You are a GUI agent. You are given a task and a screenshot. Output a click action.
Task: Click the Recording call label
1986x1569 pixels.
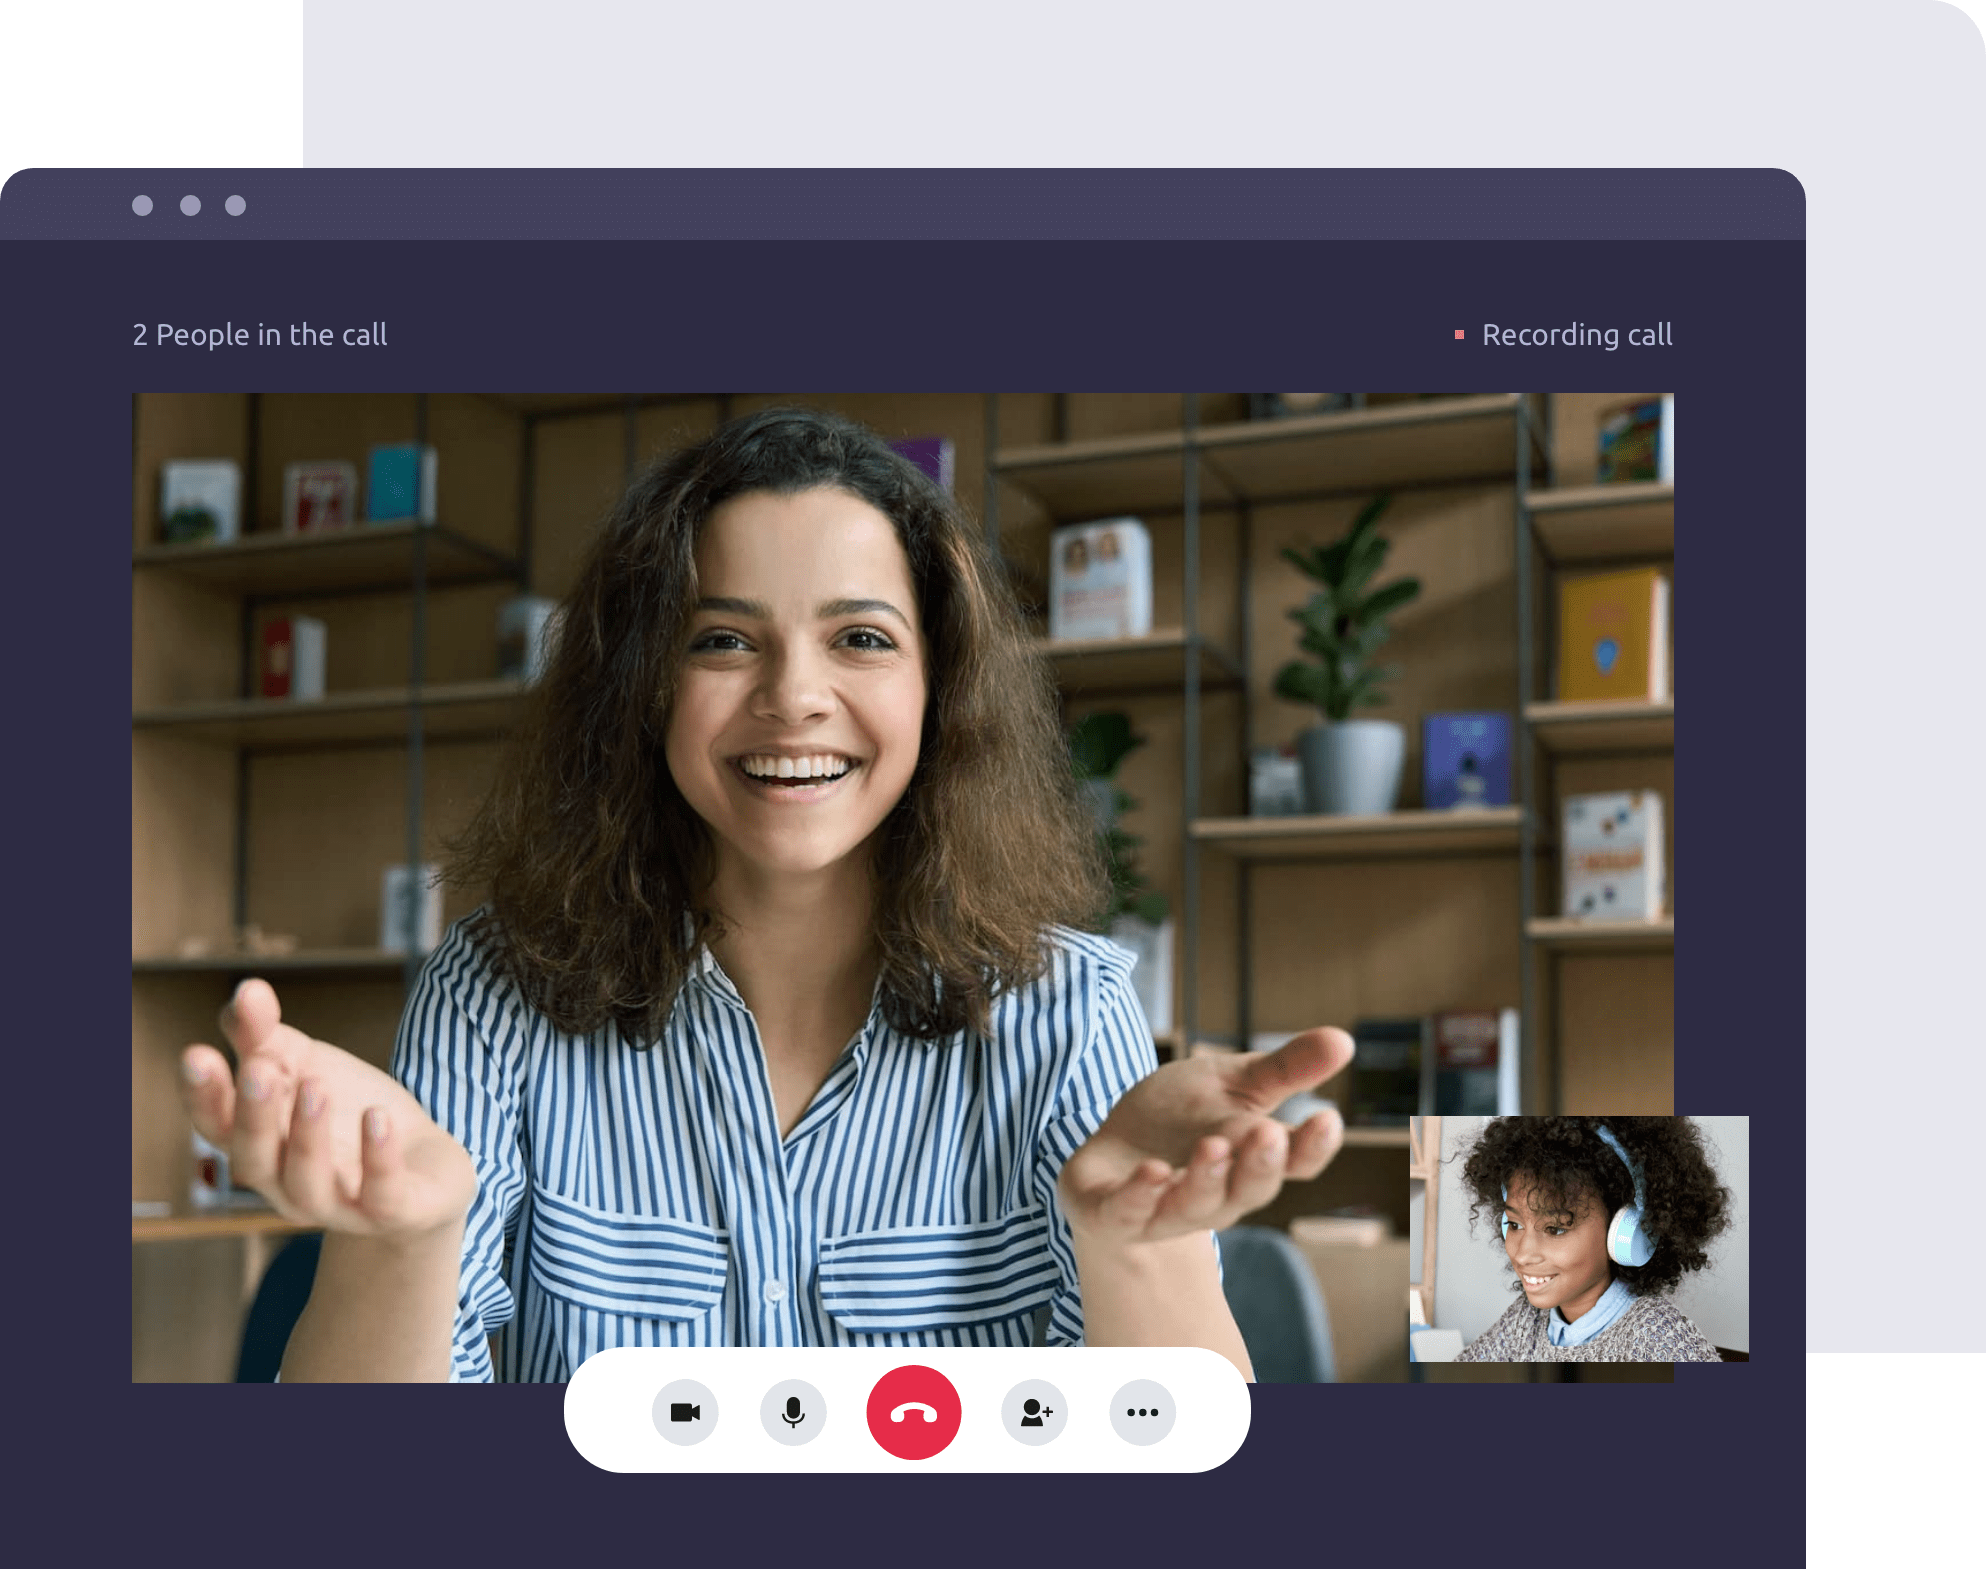pyautogui.click(x=1577, y=335)
